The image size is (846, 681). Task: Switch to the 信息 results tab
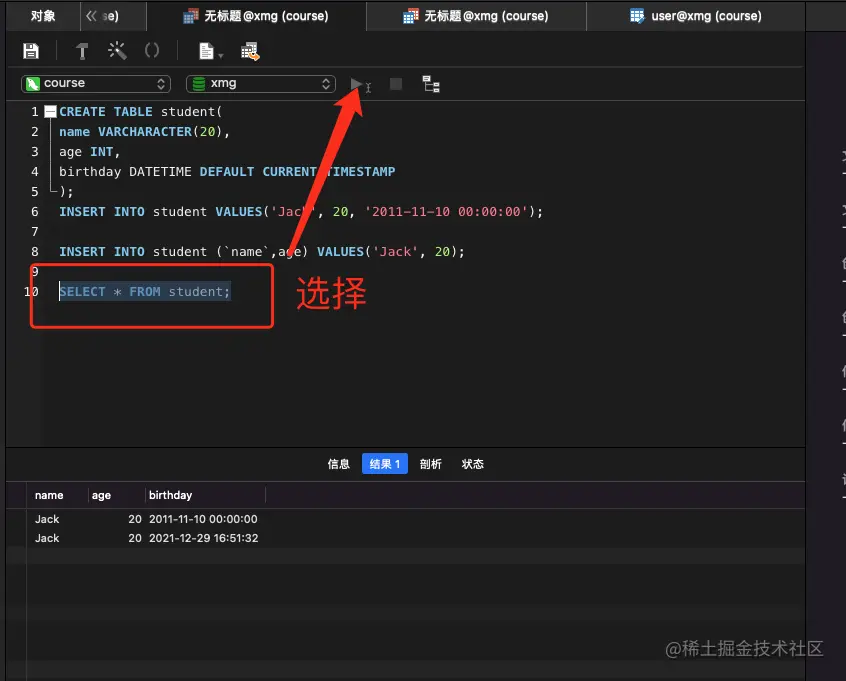(338, 464)
